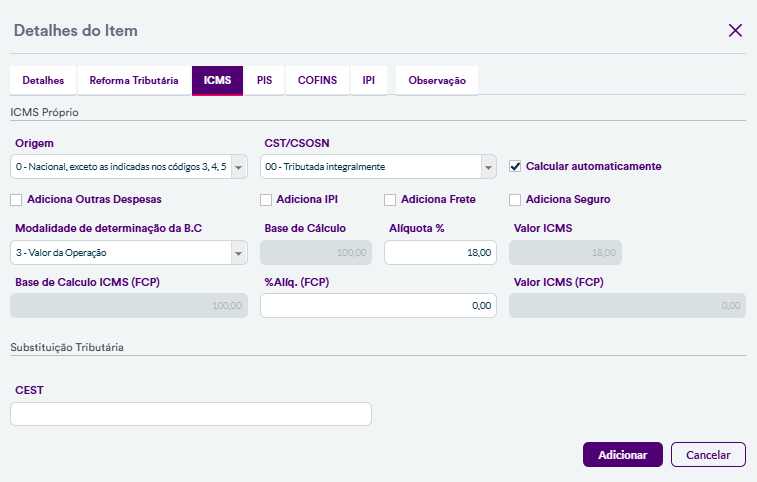
Task: Focus the %Alíq. (FCP) field
Action: (378, 306)
